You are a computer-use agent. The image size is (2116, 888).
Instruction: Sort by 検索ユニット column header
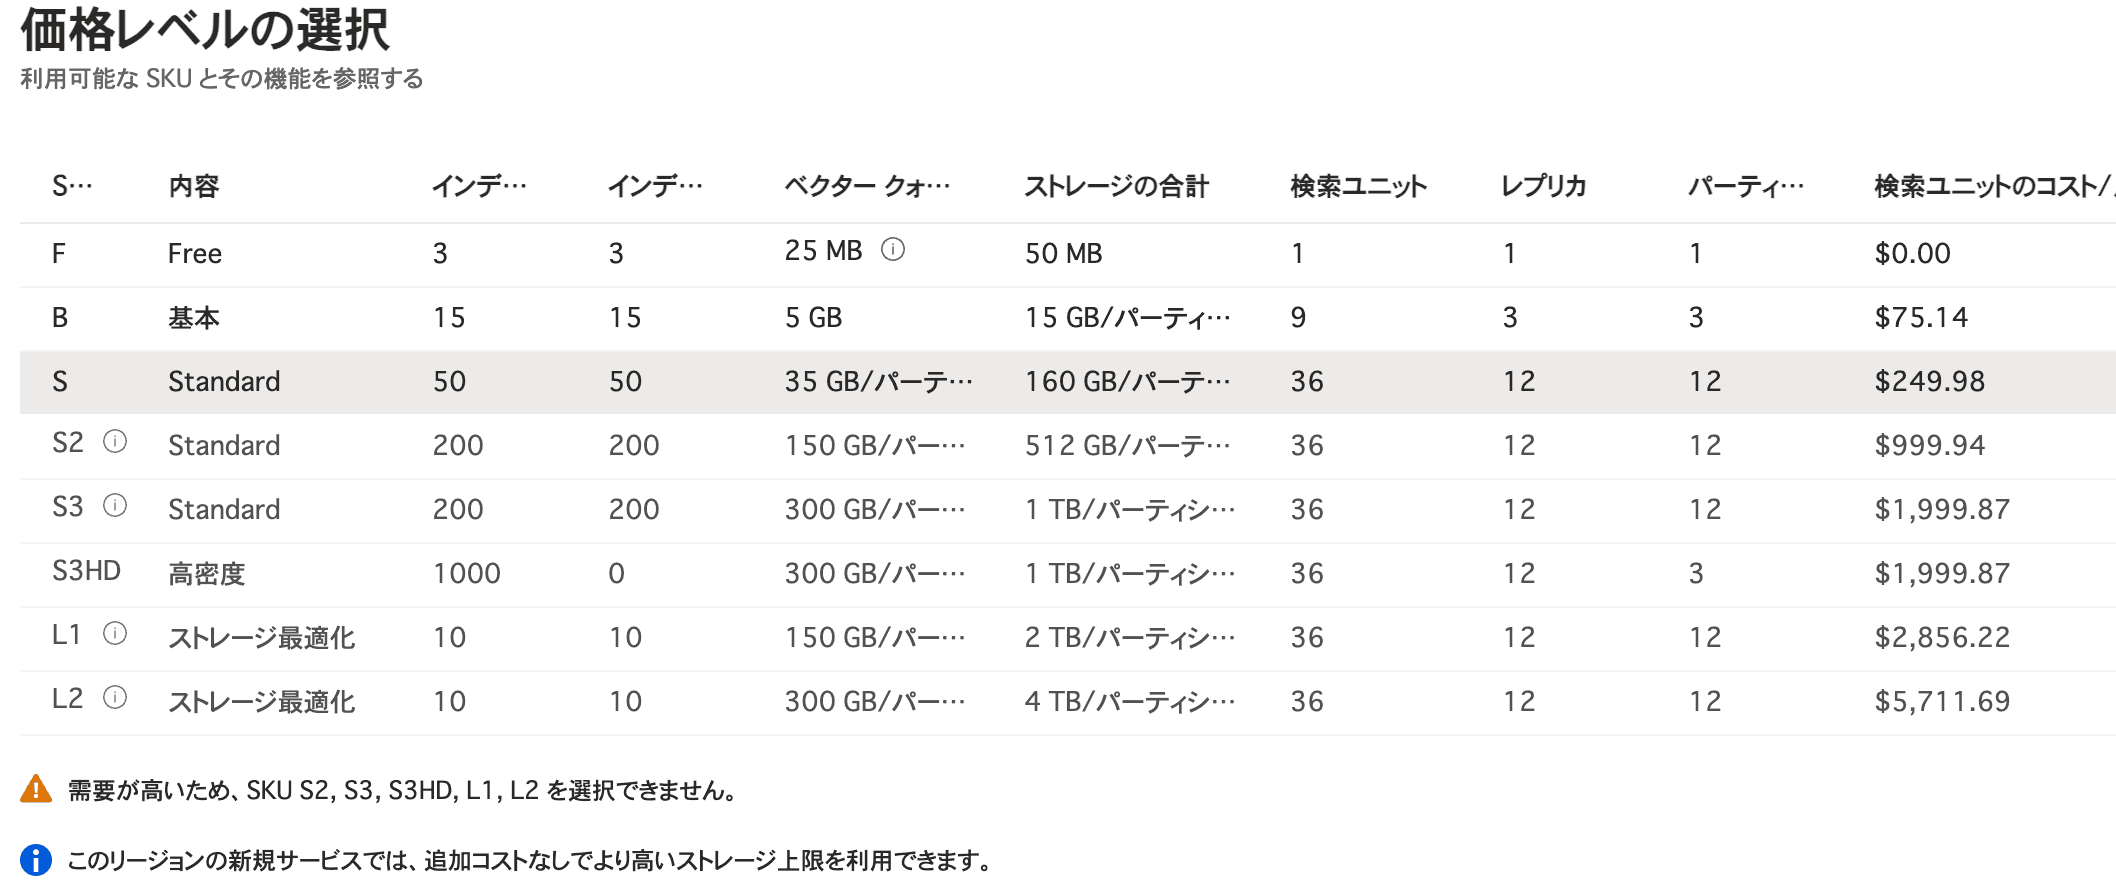[1358, 186]
